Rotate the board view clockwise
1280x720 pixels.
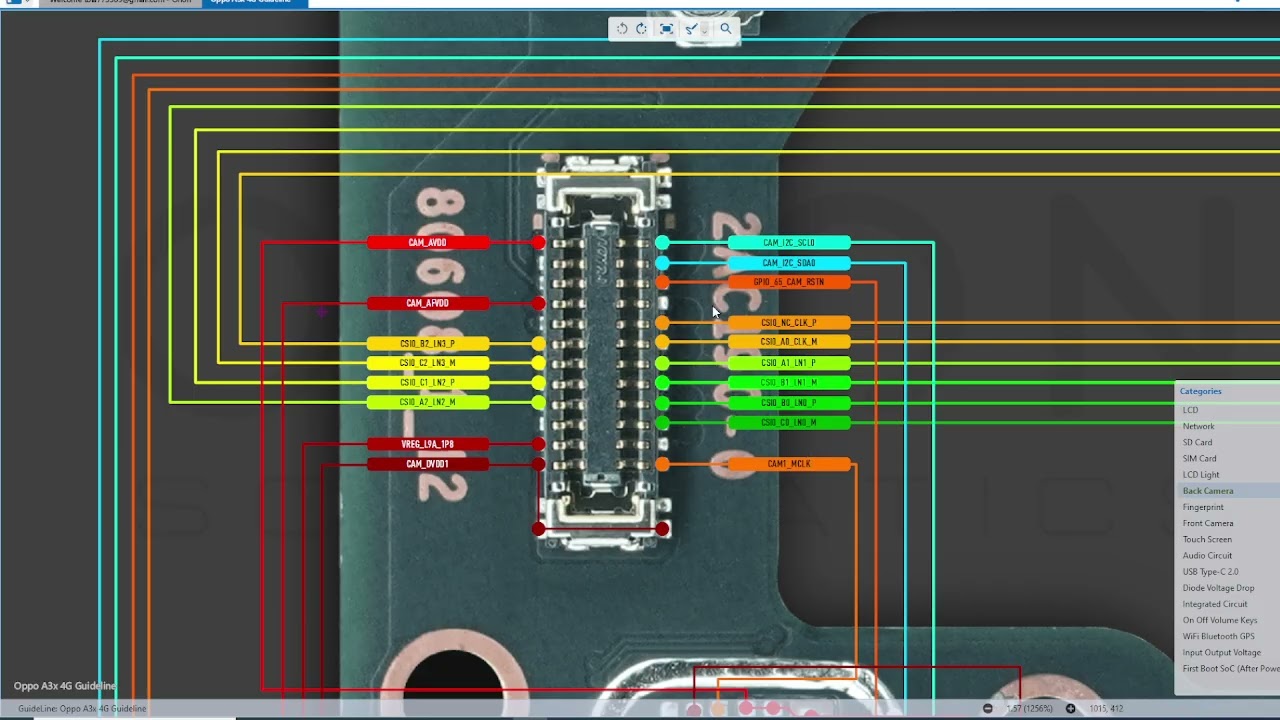[641, 29]
